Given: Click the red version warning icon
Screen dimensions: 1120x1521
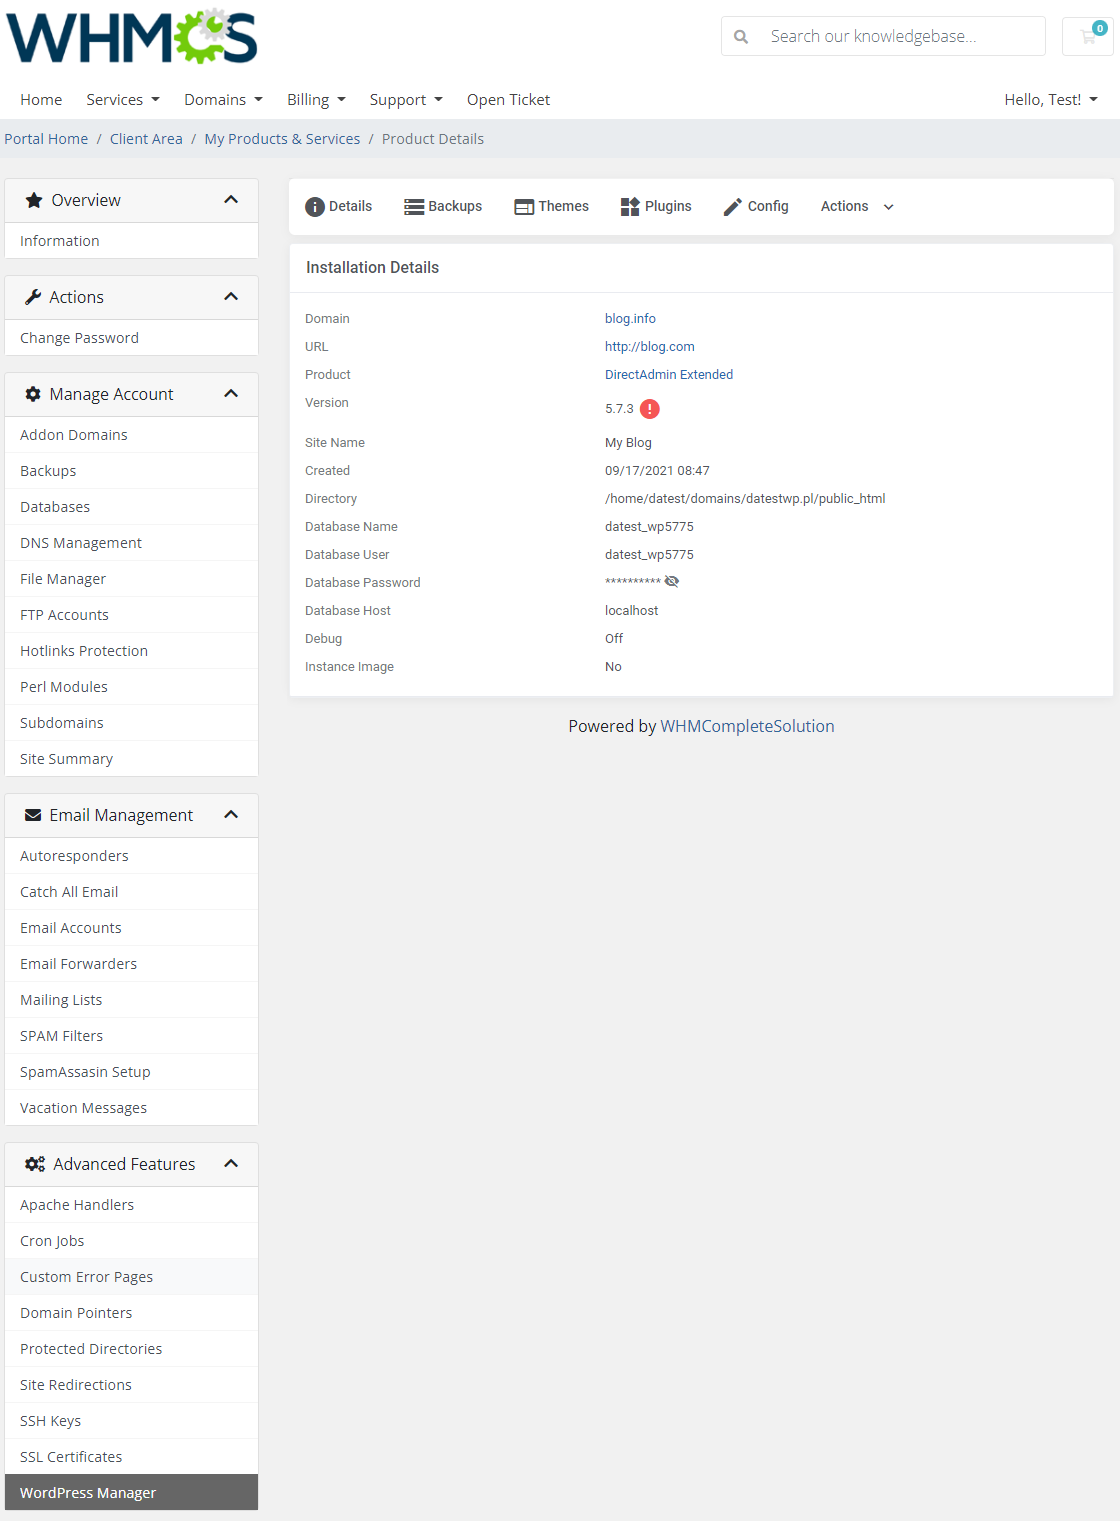Looking at the screenshot, I should pos(650,409).
